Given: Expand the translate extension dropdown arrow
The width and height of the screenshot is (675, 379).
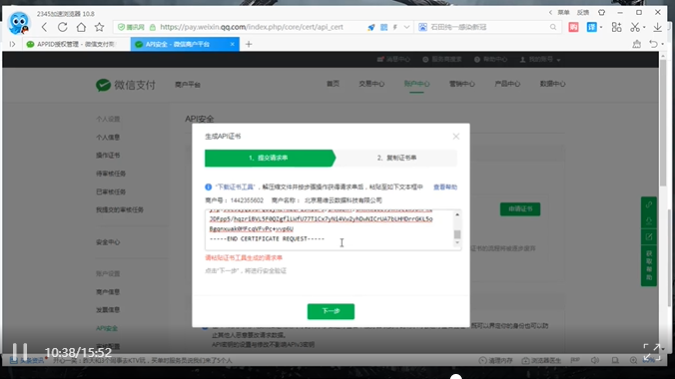Looking at the screenshot, I should click(601, 27).
